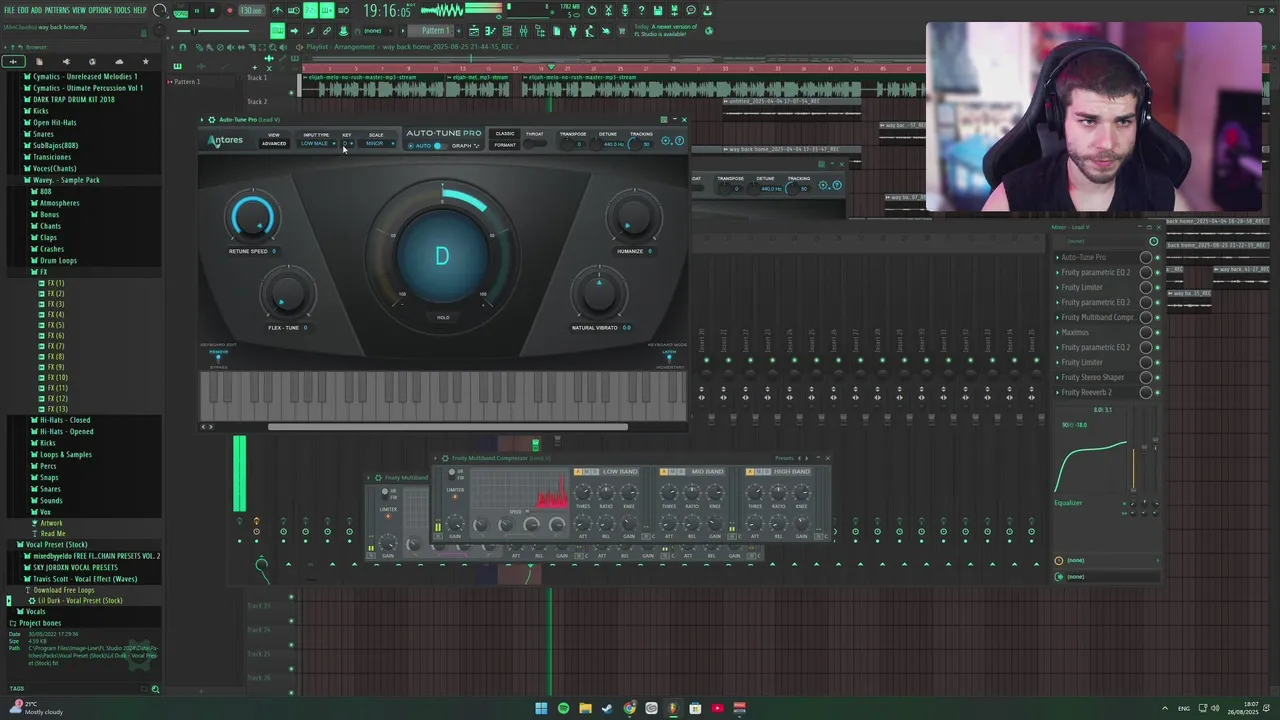Click the Antares logo in Auto-Tune Pro

225,140
